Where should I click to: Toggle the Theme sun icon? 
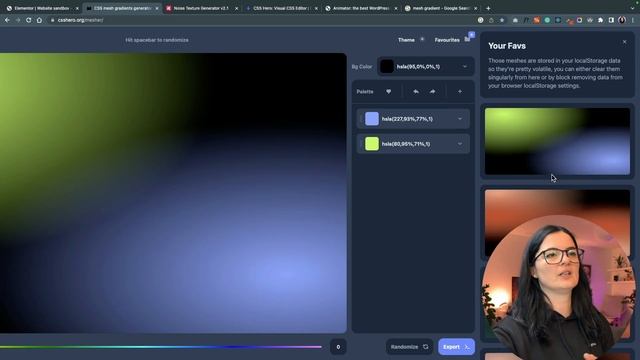[x=422, y=40]
